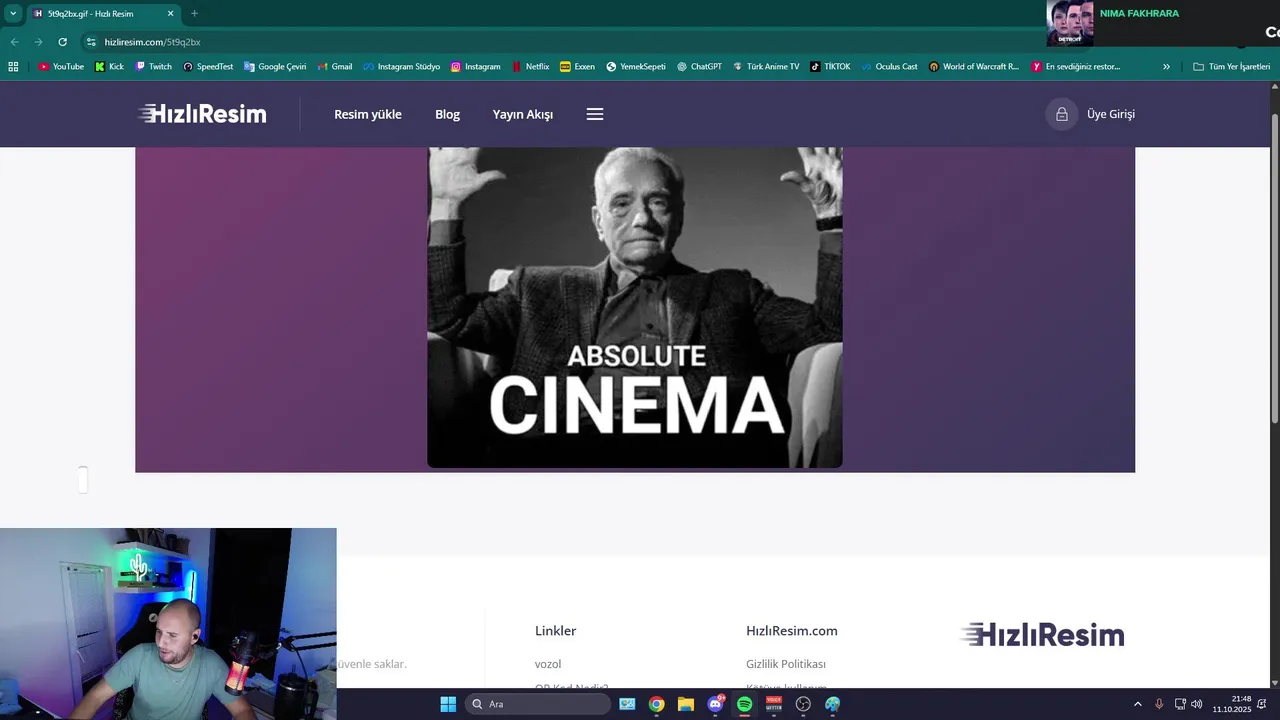Click the HızlıResim logo in header
The width and height of the screenshot is (1280, 720).
pos(202,114)
